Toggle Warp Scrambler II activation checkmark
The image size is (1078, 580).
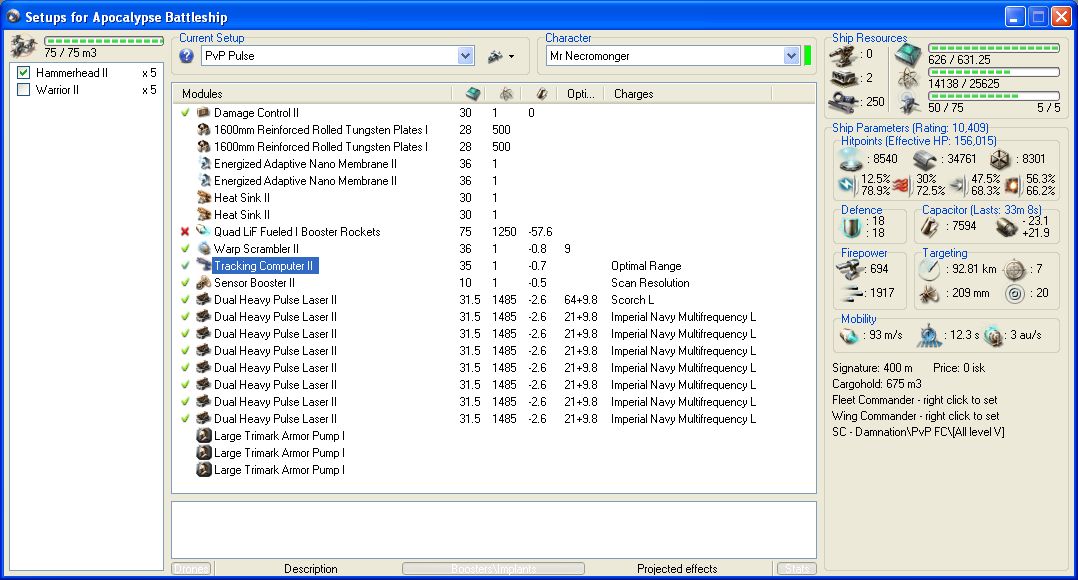[x=185, y=249]
